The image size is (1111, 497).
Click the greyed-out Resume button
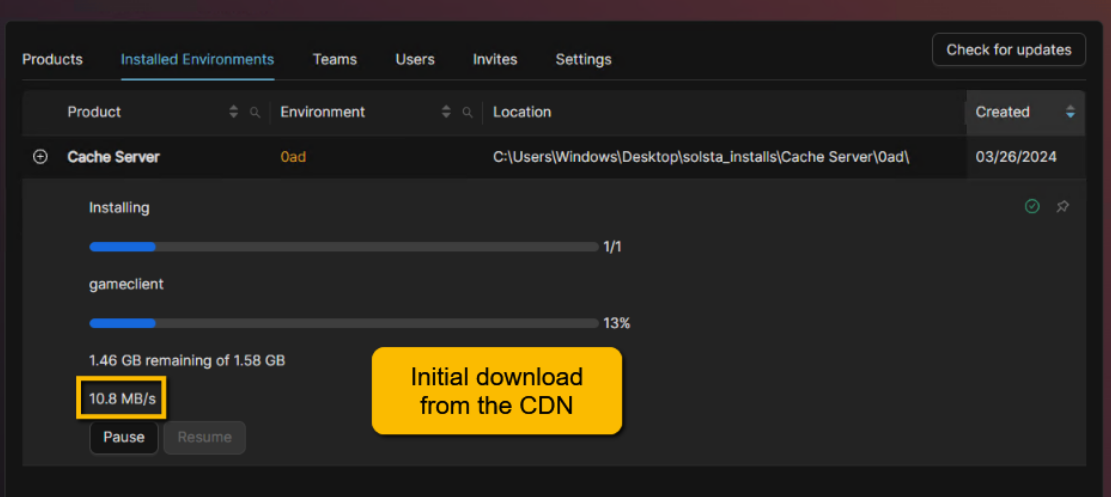(x=205, y=437)
